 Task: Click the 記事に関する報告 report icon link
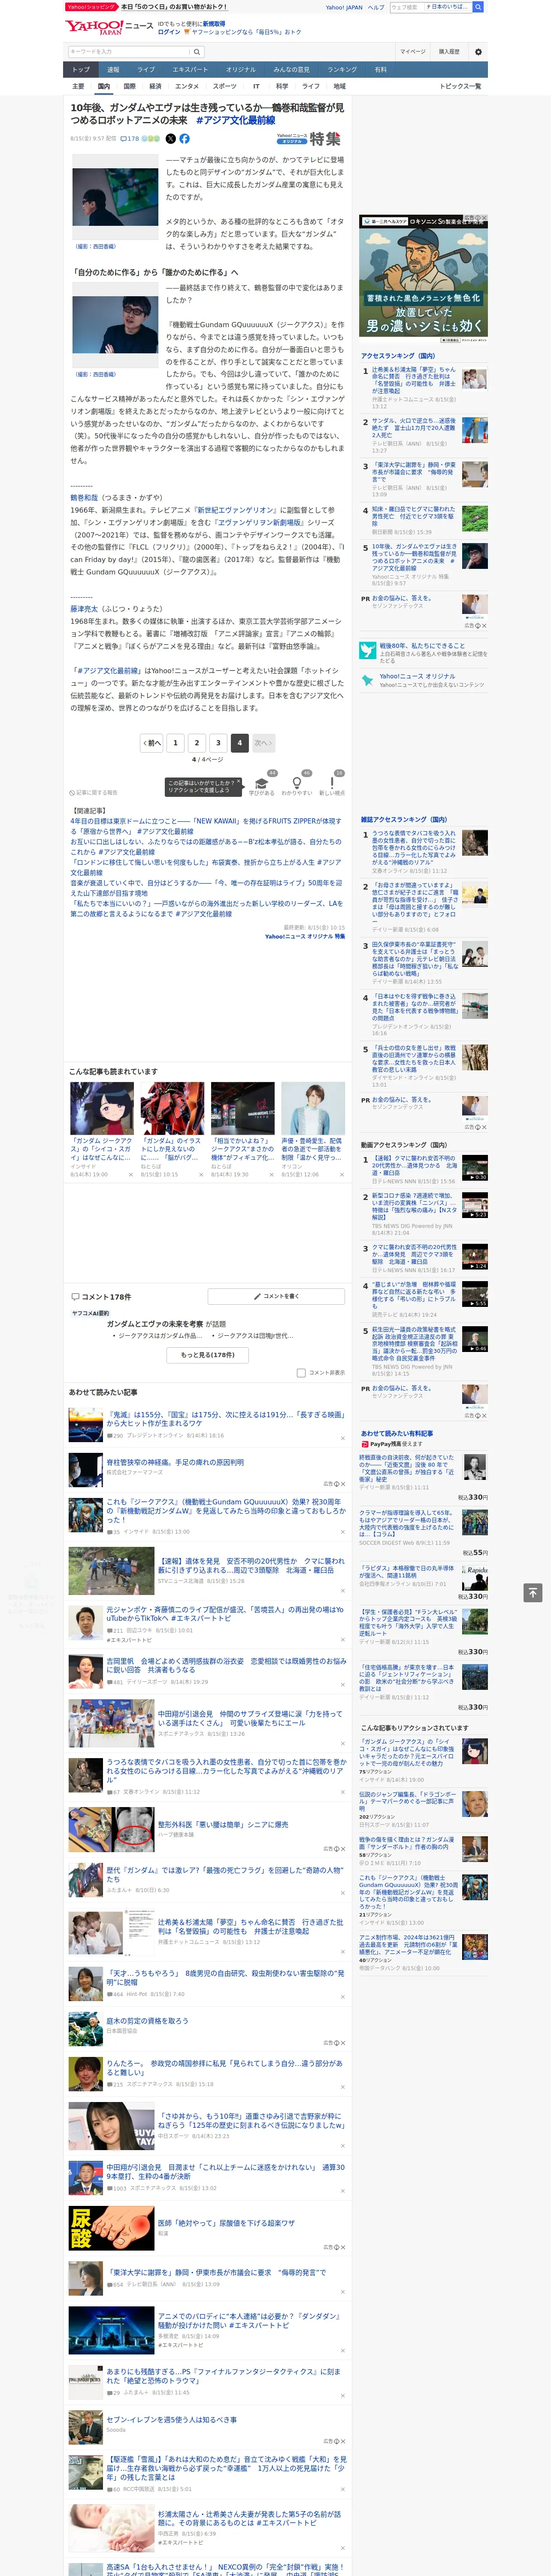93,793
